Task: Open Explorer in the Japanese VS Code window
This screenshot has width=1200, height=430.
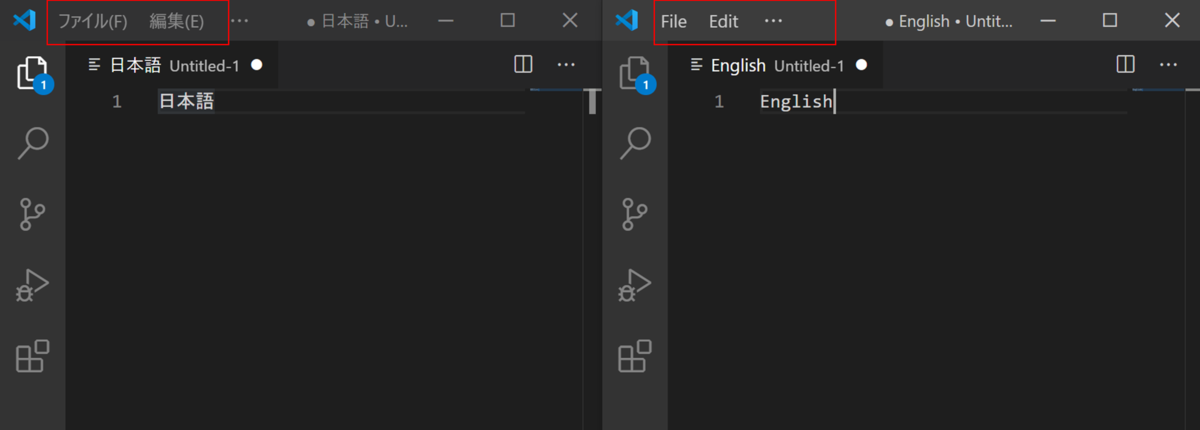Action: click(33, 75)
